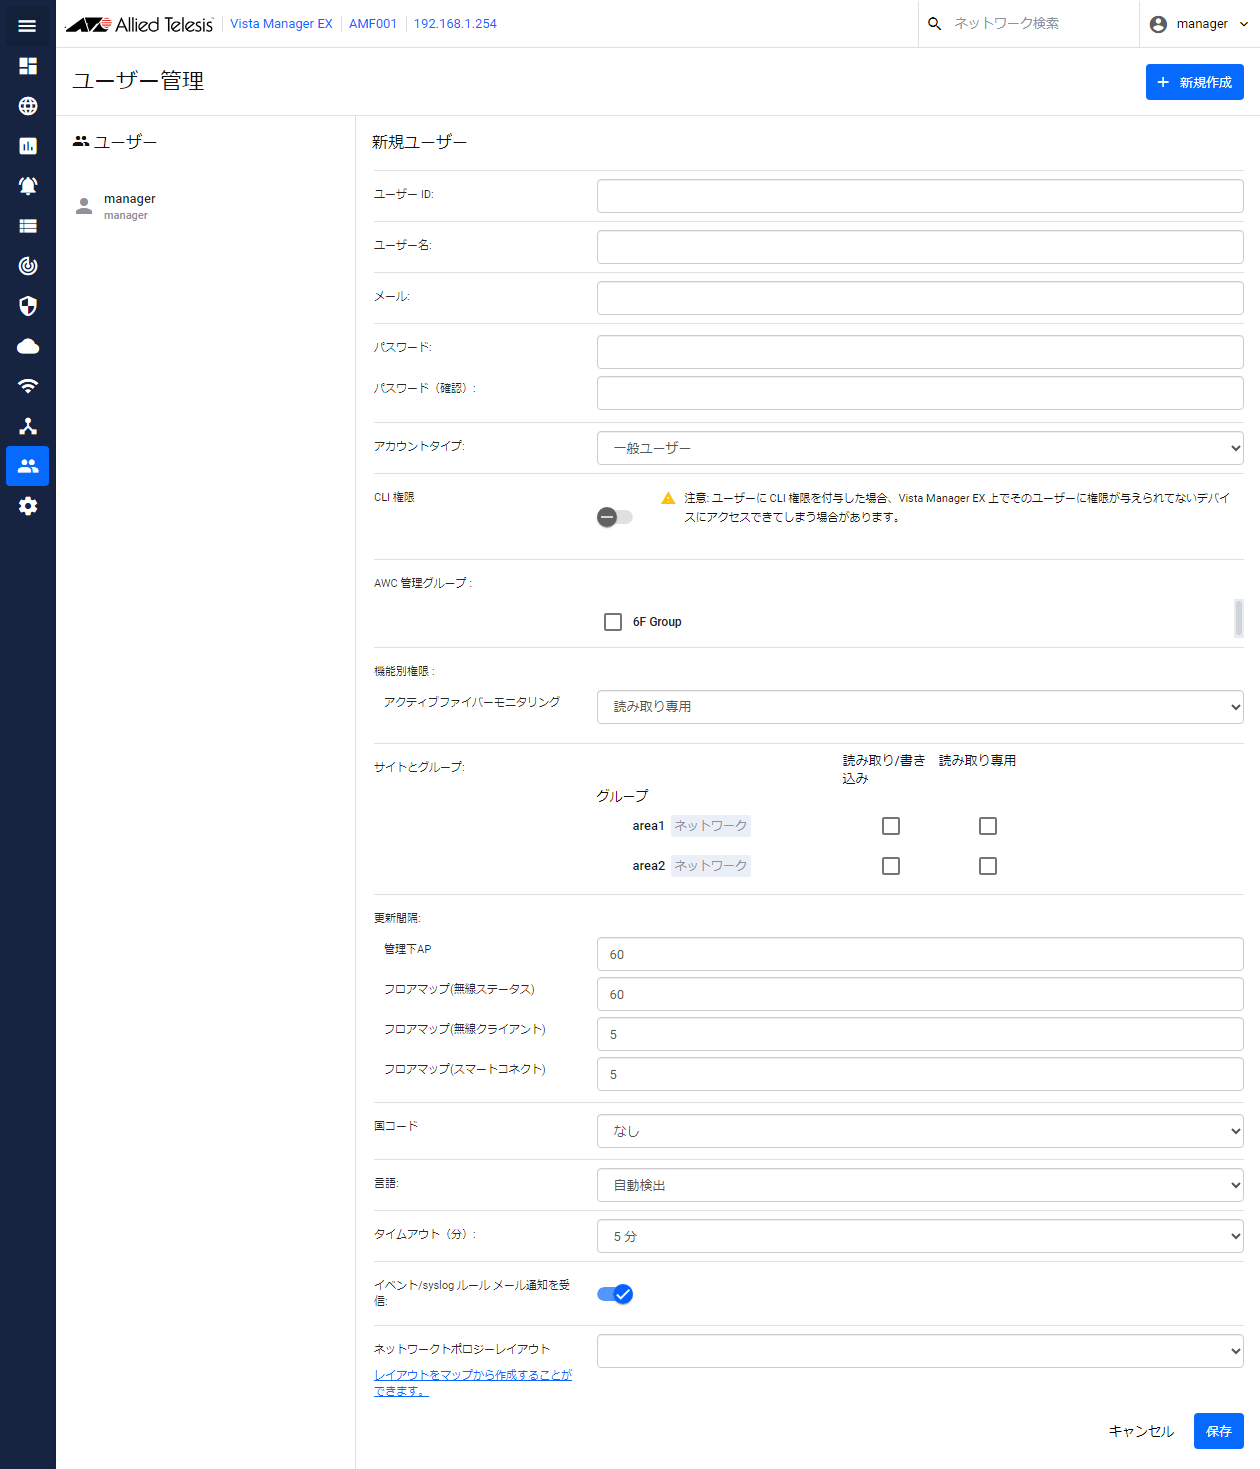1260x1469 pixels.
Task: Click the search magnifier icon
Action: (x=934, y=24)
